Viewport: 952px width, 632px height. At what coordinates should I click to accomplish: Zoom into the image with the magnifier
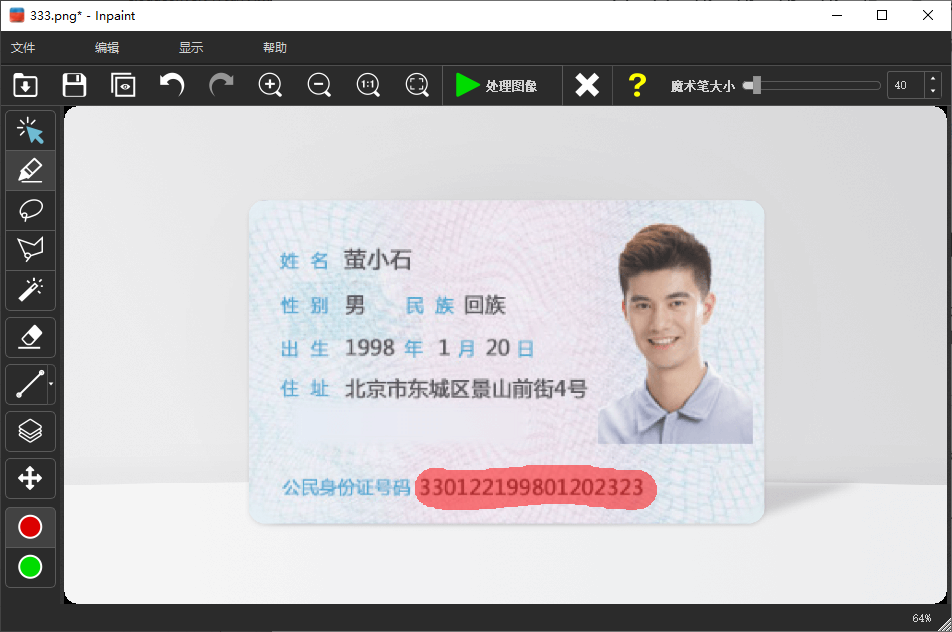(x=270, y=85)
